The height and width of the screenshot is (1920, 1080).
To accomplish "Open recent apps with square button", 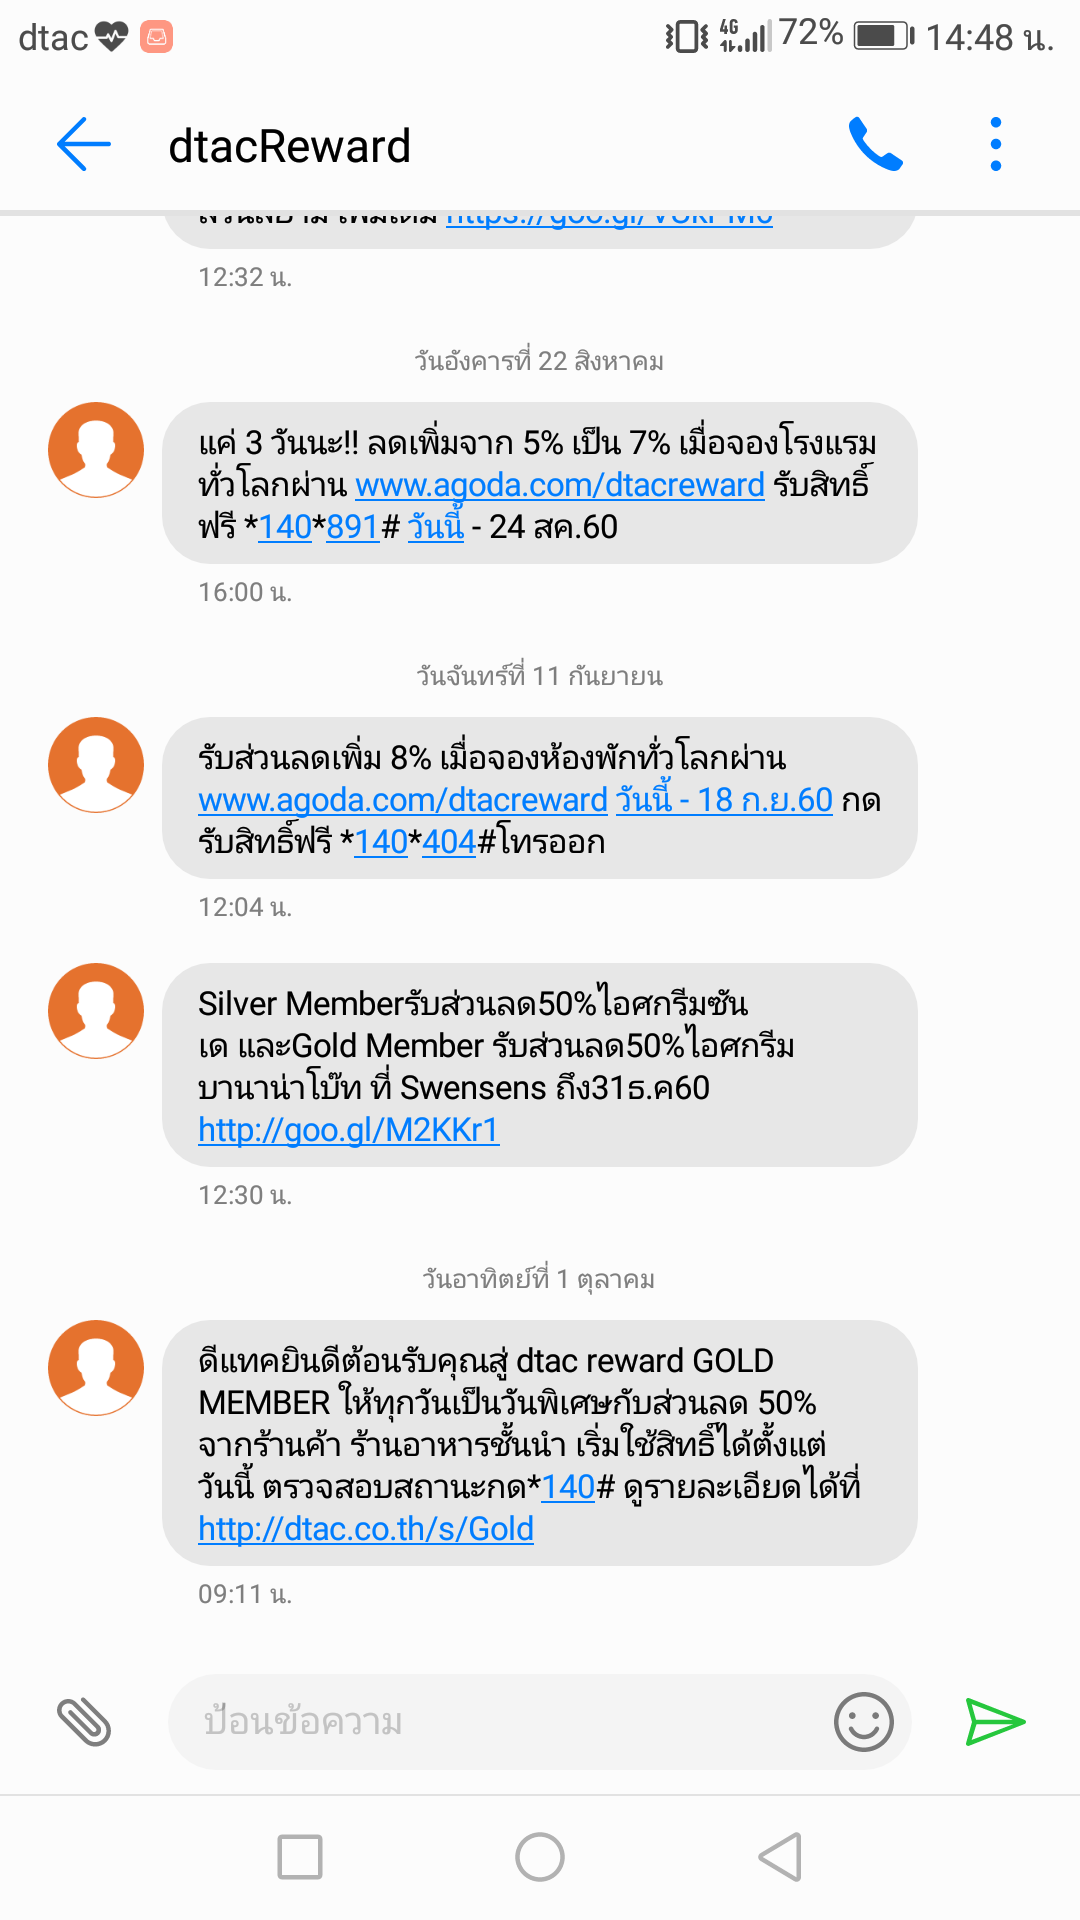I will click(x=300, y=1857).
